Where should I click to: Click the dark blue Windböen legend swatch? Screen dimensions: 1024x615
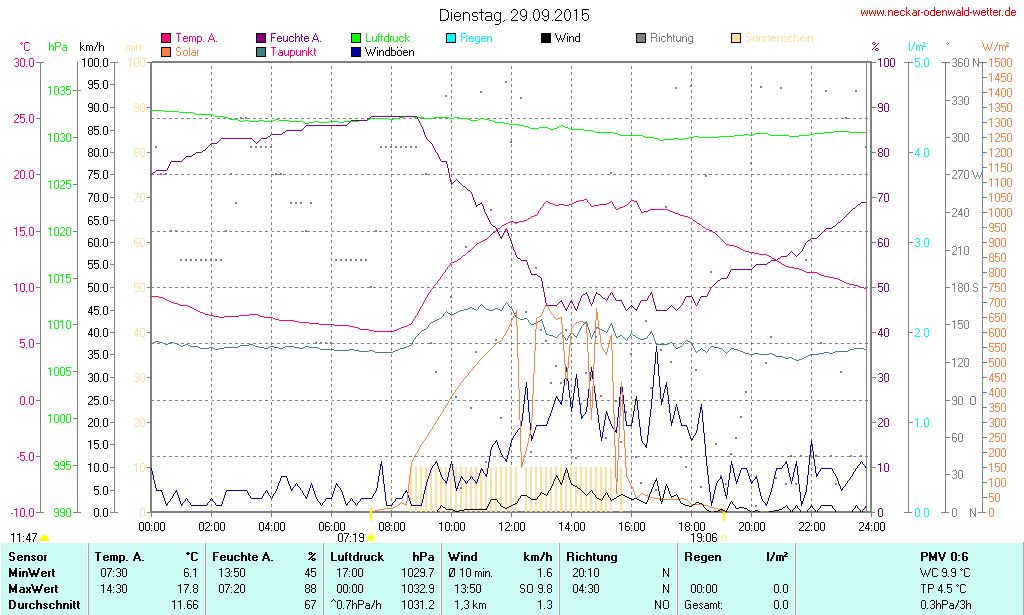point(356,52)
